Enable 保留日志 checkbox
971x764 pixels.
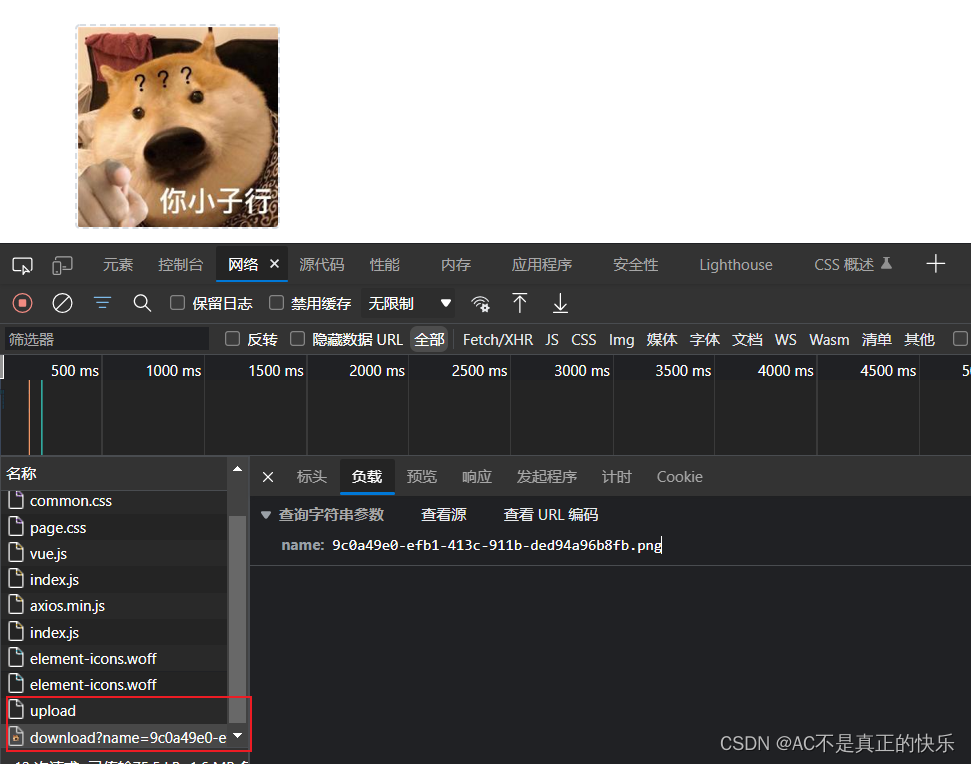click(177, 303)
